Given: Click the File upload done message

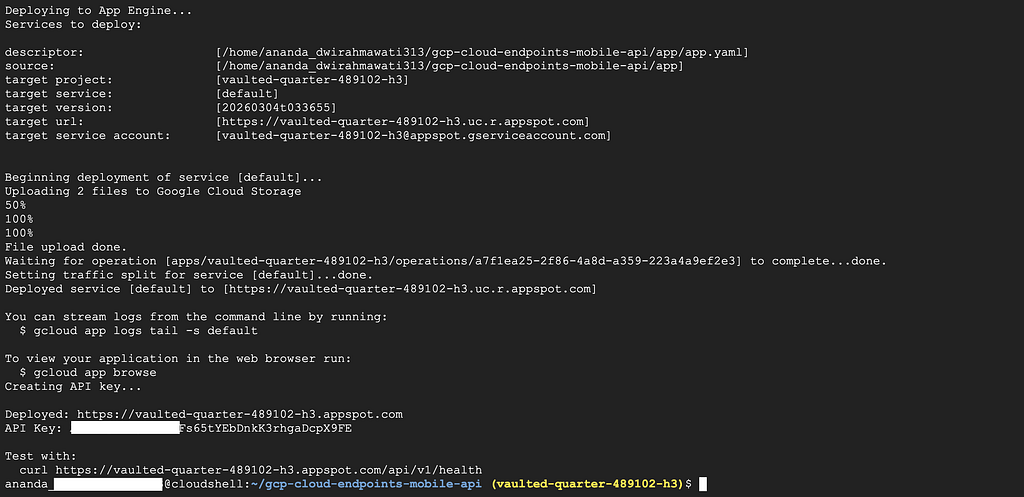Looking at the screenshot, I should (x=66, y=248).
